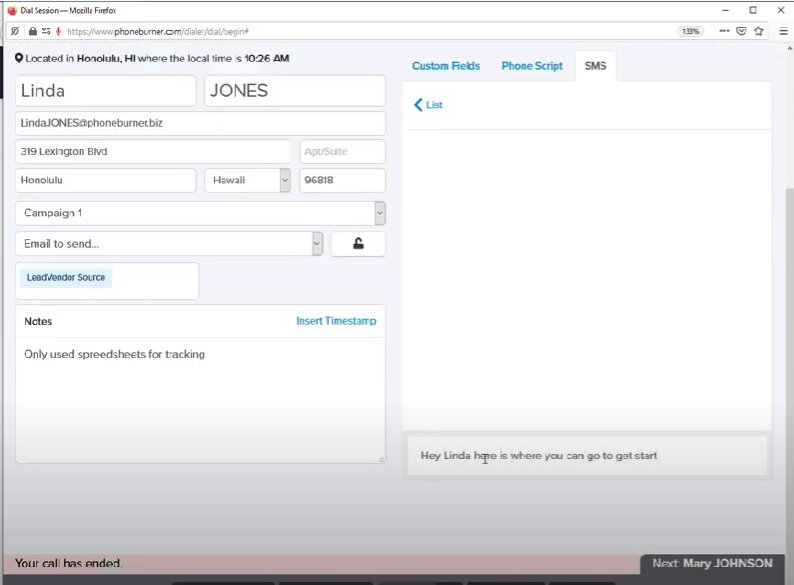The height and width of the screenshot is (585, 794).
Task: Click the Firefox logo in title bar
Action: [12, 10]
